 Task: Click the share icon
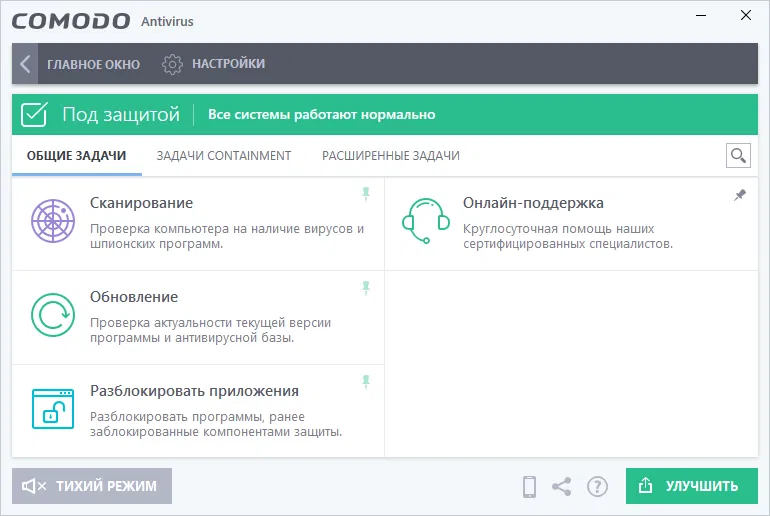pyautogui.click(x=562, y=487)
